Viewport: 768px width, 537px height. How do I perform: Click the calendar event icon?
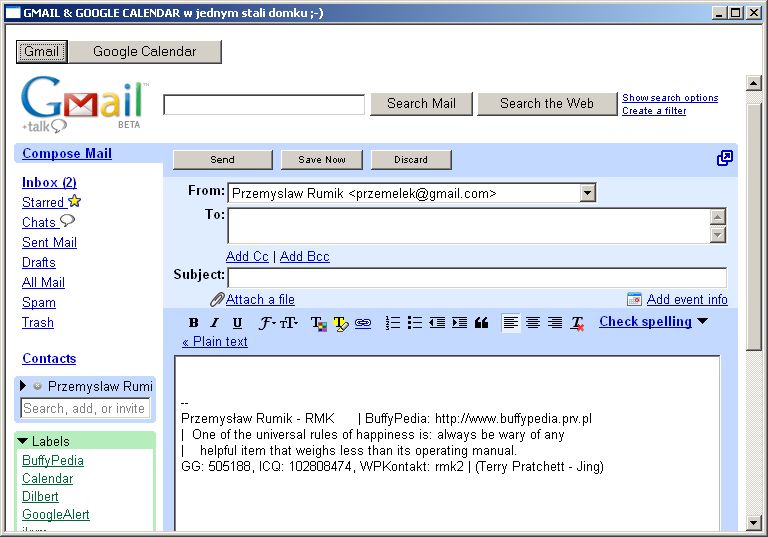pos(634,299)
